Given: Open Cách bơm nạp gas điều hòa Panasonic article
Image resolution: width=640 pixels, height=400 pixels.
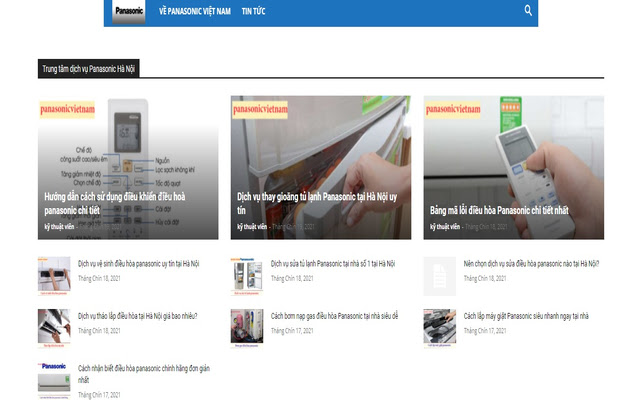Looking at the screenshot, I should click(334, 316).
